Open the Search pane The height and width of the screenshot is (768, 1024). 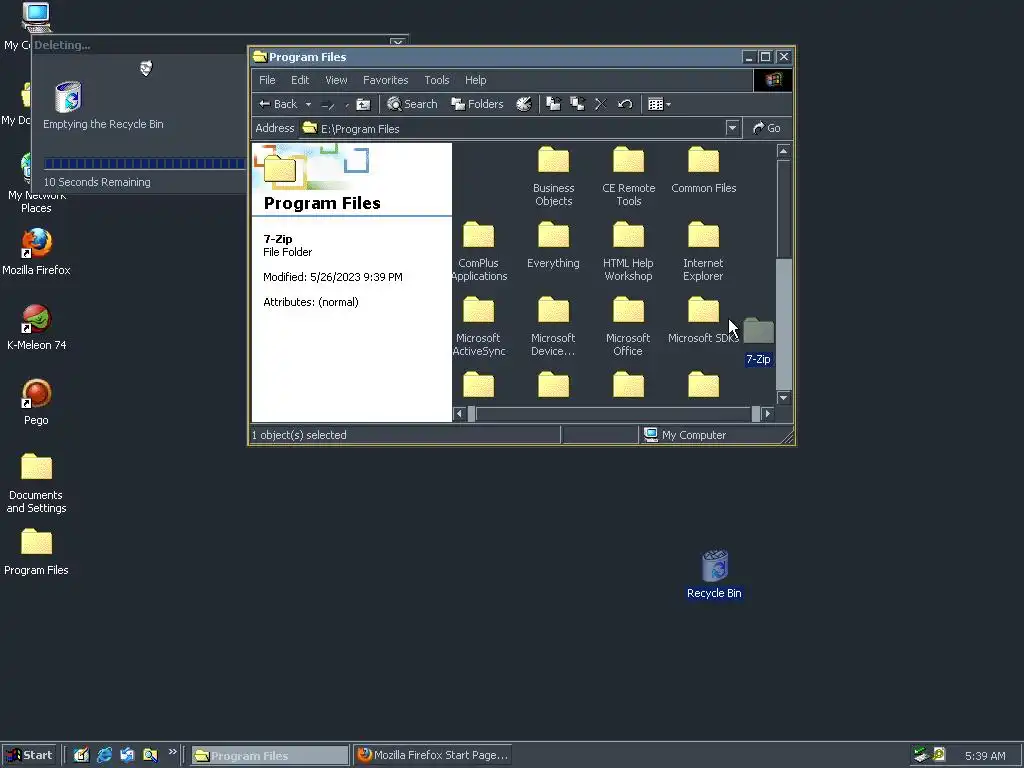click(412, 104)
